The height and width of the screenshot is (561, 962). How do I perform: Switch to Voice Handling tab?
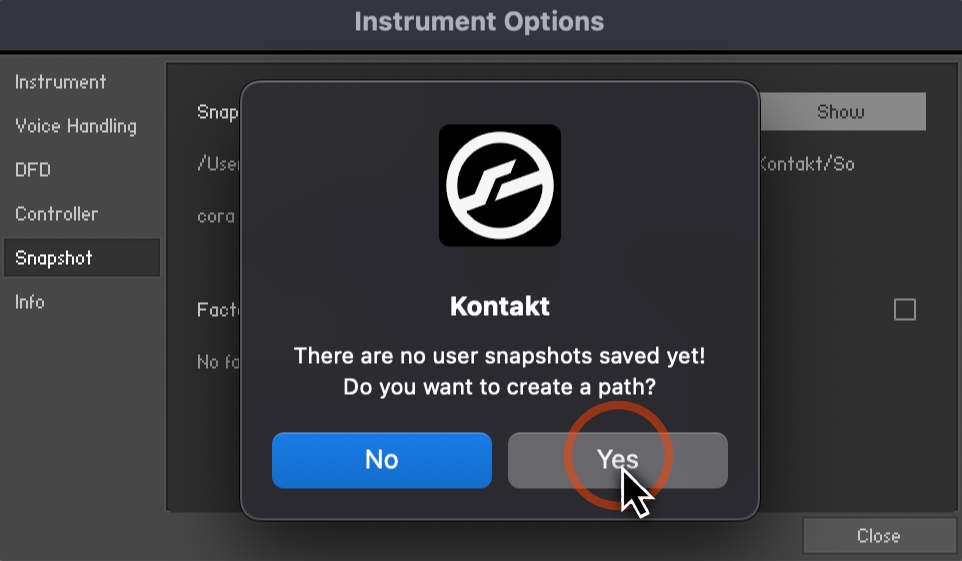coord(76,126)
